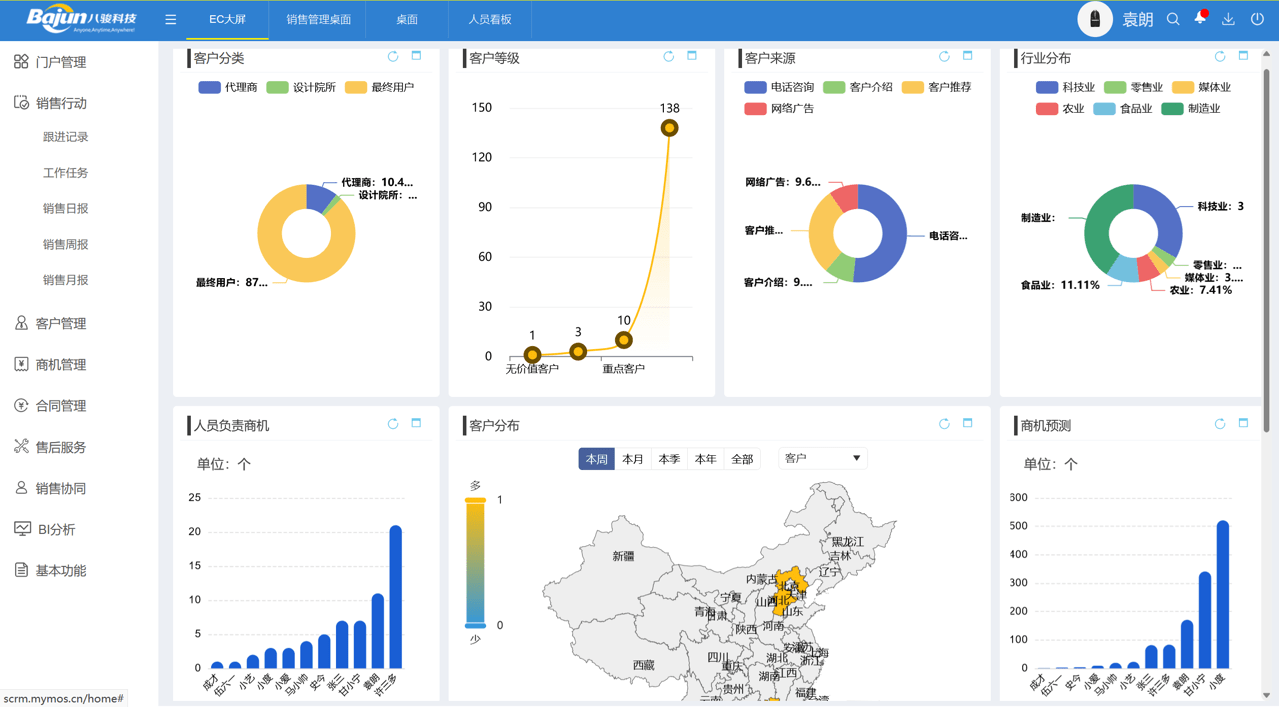Image resolution: width=1279 pixels, height=707 pixels.
Task: Click the hamburger menu collapse icon
Action: (x=171, y=20)
